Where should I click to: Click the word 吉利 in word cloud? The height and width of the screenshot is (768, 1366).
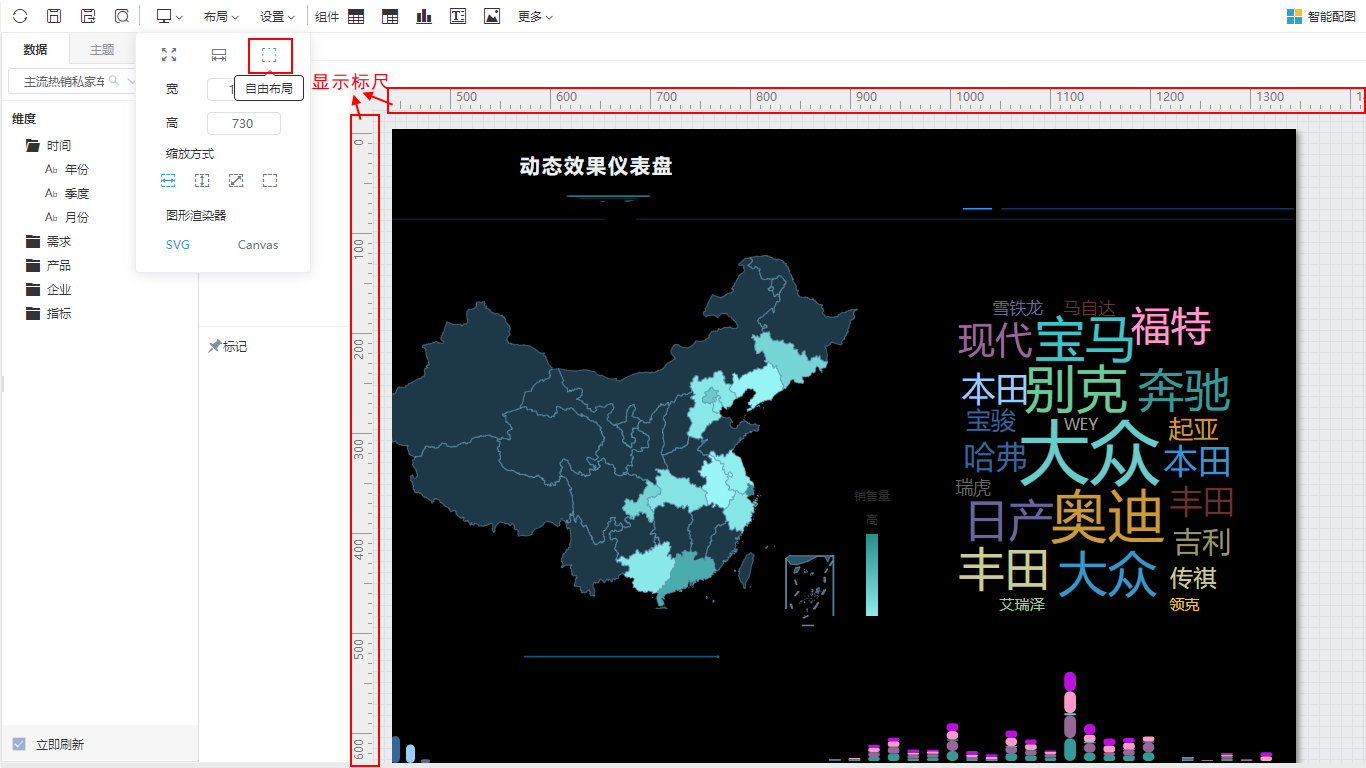click(x=1202, y=542)
